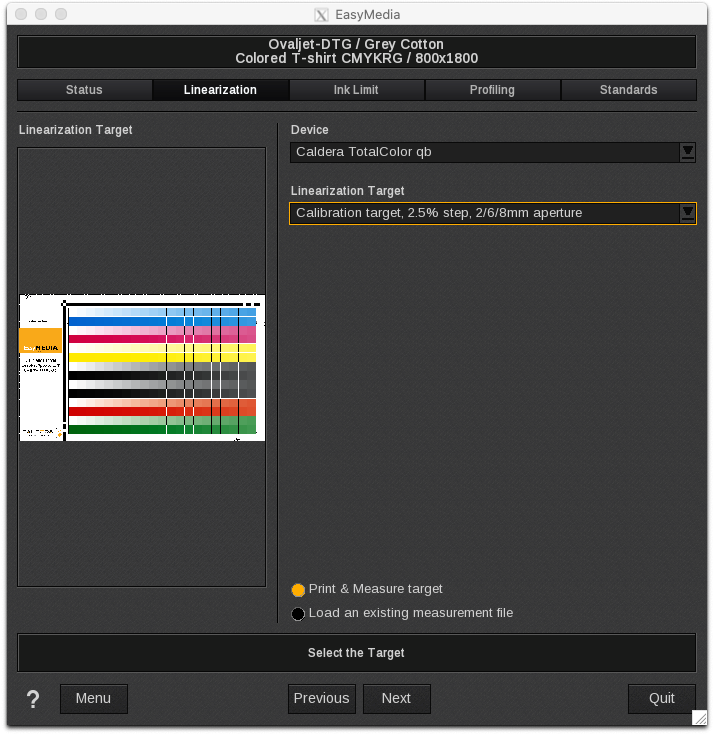This screenshot has height=734, width=714.
Task: Select Print & Measure target option
Action: coord(298,590)
